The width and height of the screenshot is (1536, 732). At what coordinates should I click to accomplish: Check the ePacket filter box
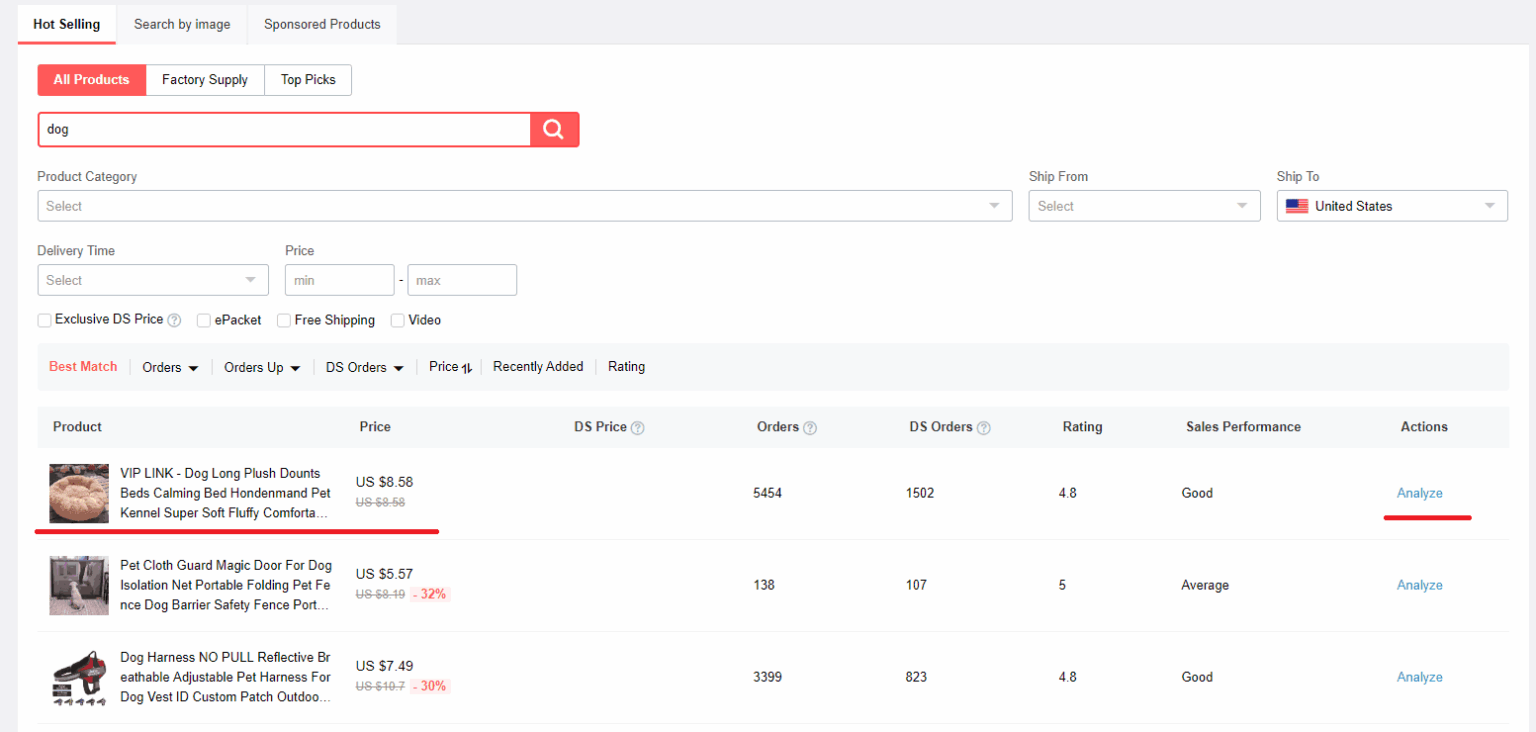pyautogui.click(x=204, y=321)
